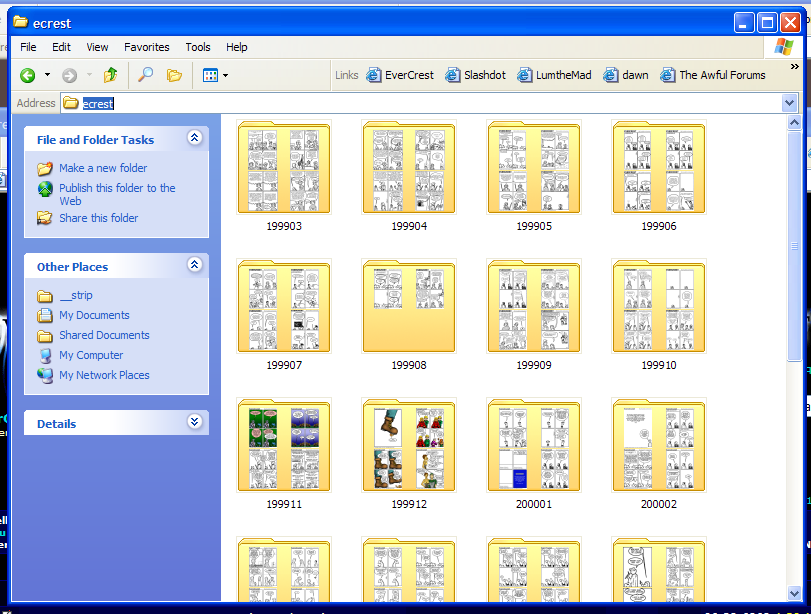The image size is (811, 614).
Task: Open the LumtheMad link
Action: [x=554, y=75]
